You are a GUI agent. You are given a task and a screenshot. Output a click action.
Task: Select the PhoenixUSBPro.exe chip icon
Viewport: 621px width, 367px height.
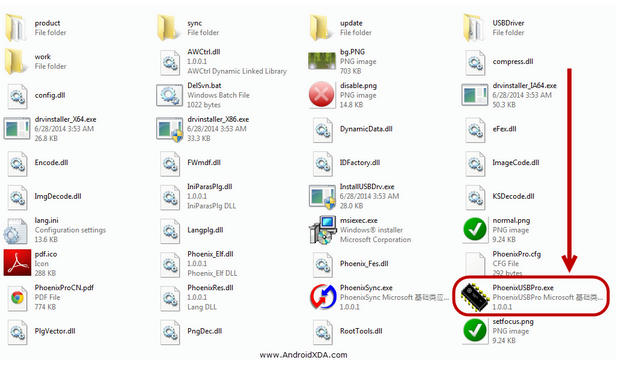(474, 297)
